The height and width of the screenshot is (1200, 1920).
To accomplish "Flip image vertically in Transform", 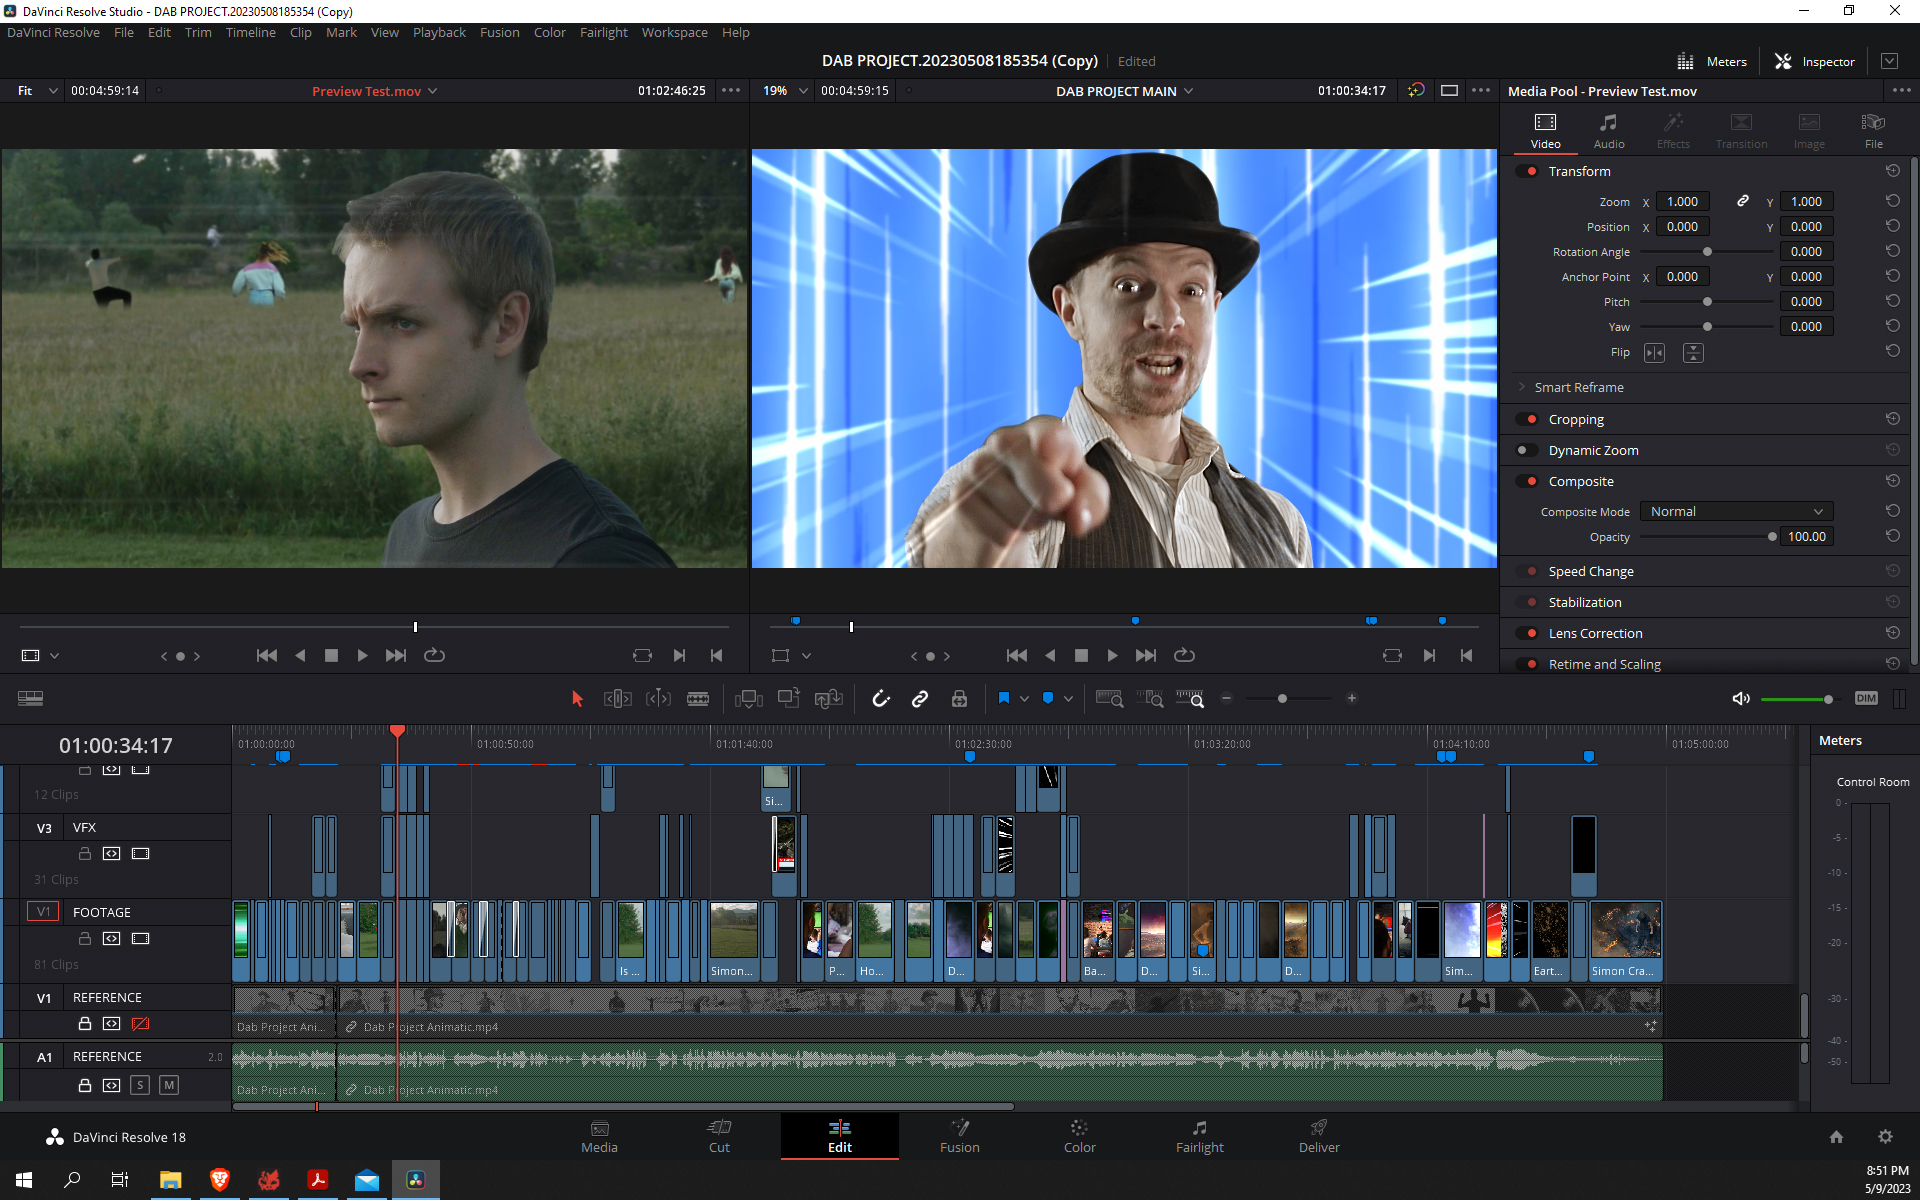I will [x=1693, y=353].
